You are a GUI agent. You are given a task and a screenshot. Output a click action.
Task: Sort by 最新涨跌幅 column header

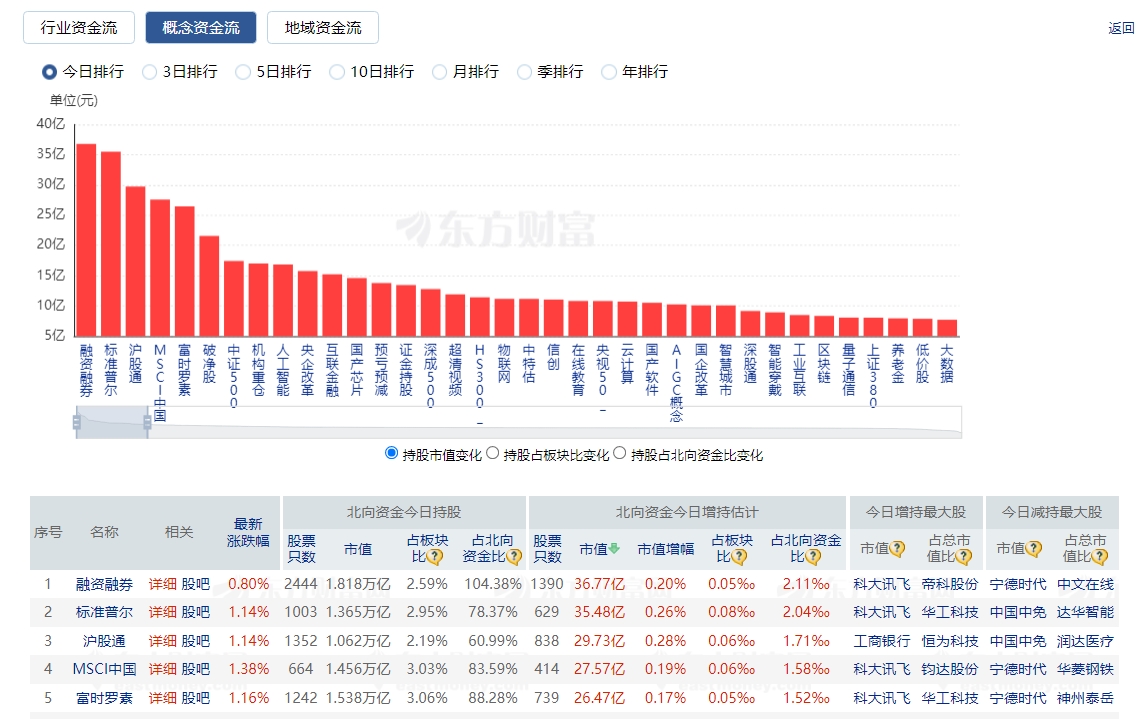point(248,532)
